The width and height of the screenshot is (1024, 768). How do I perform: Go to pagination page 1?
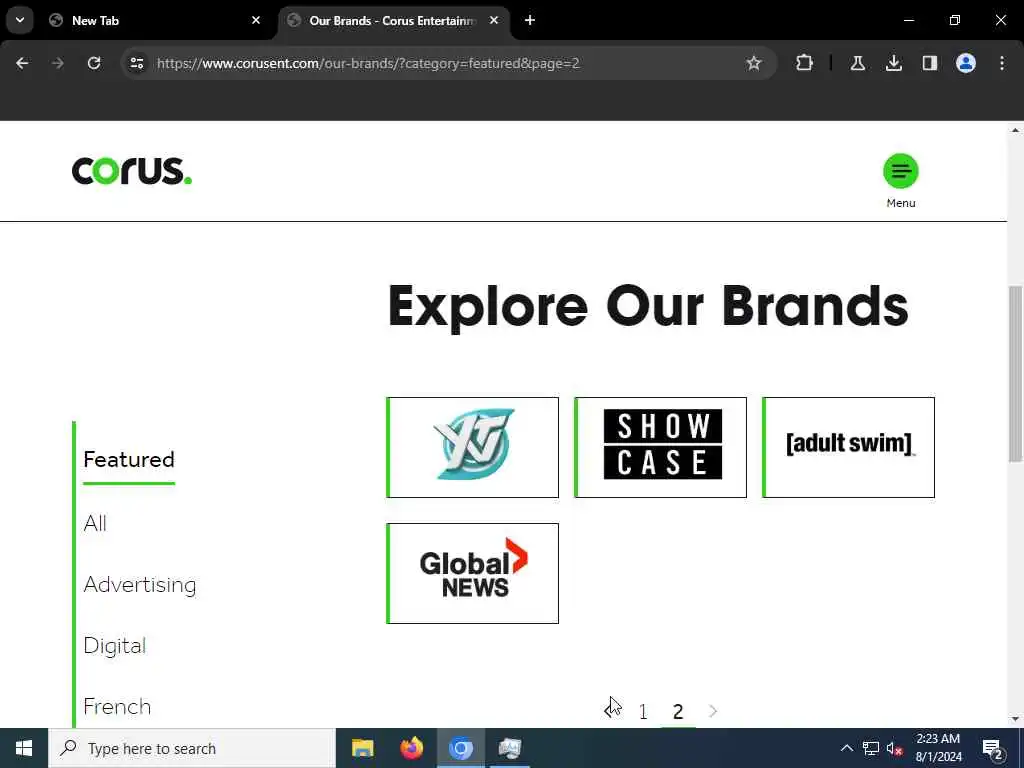click(643, 711)
